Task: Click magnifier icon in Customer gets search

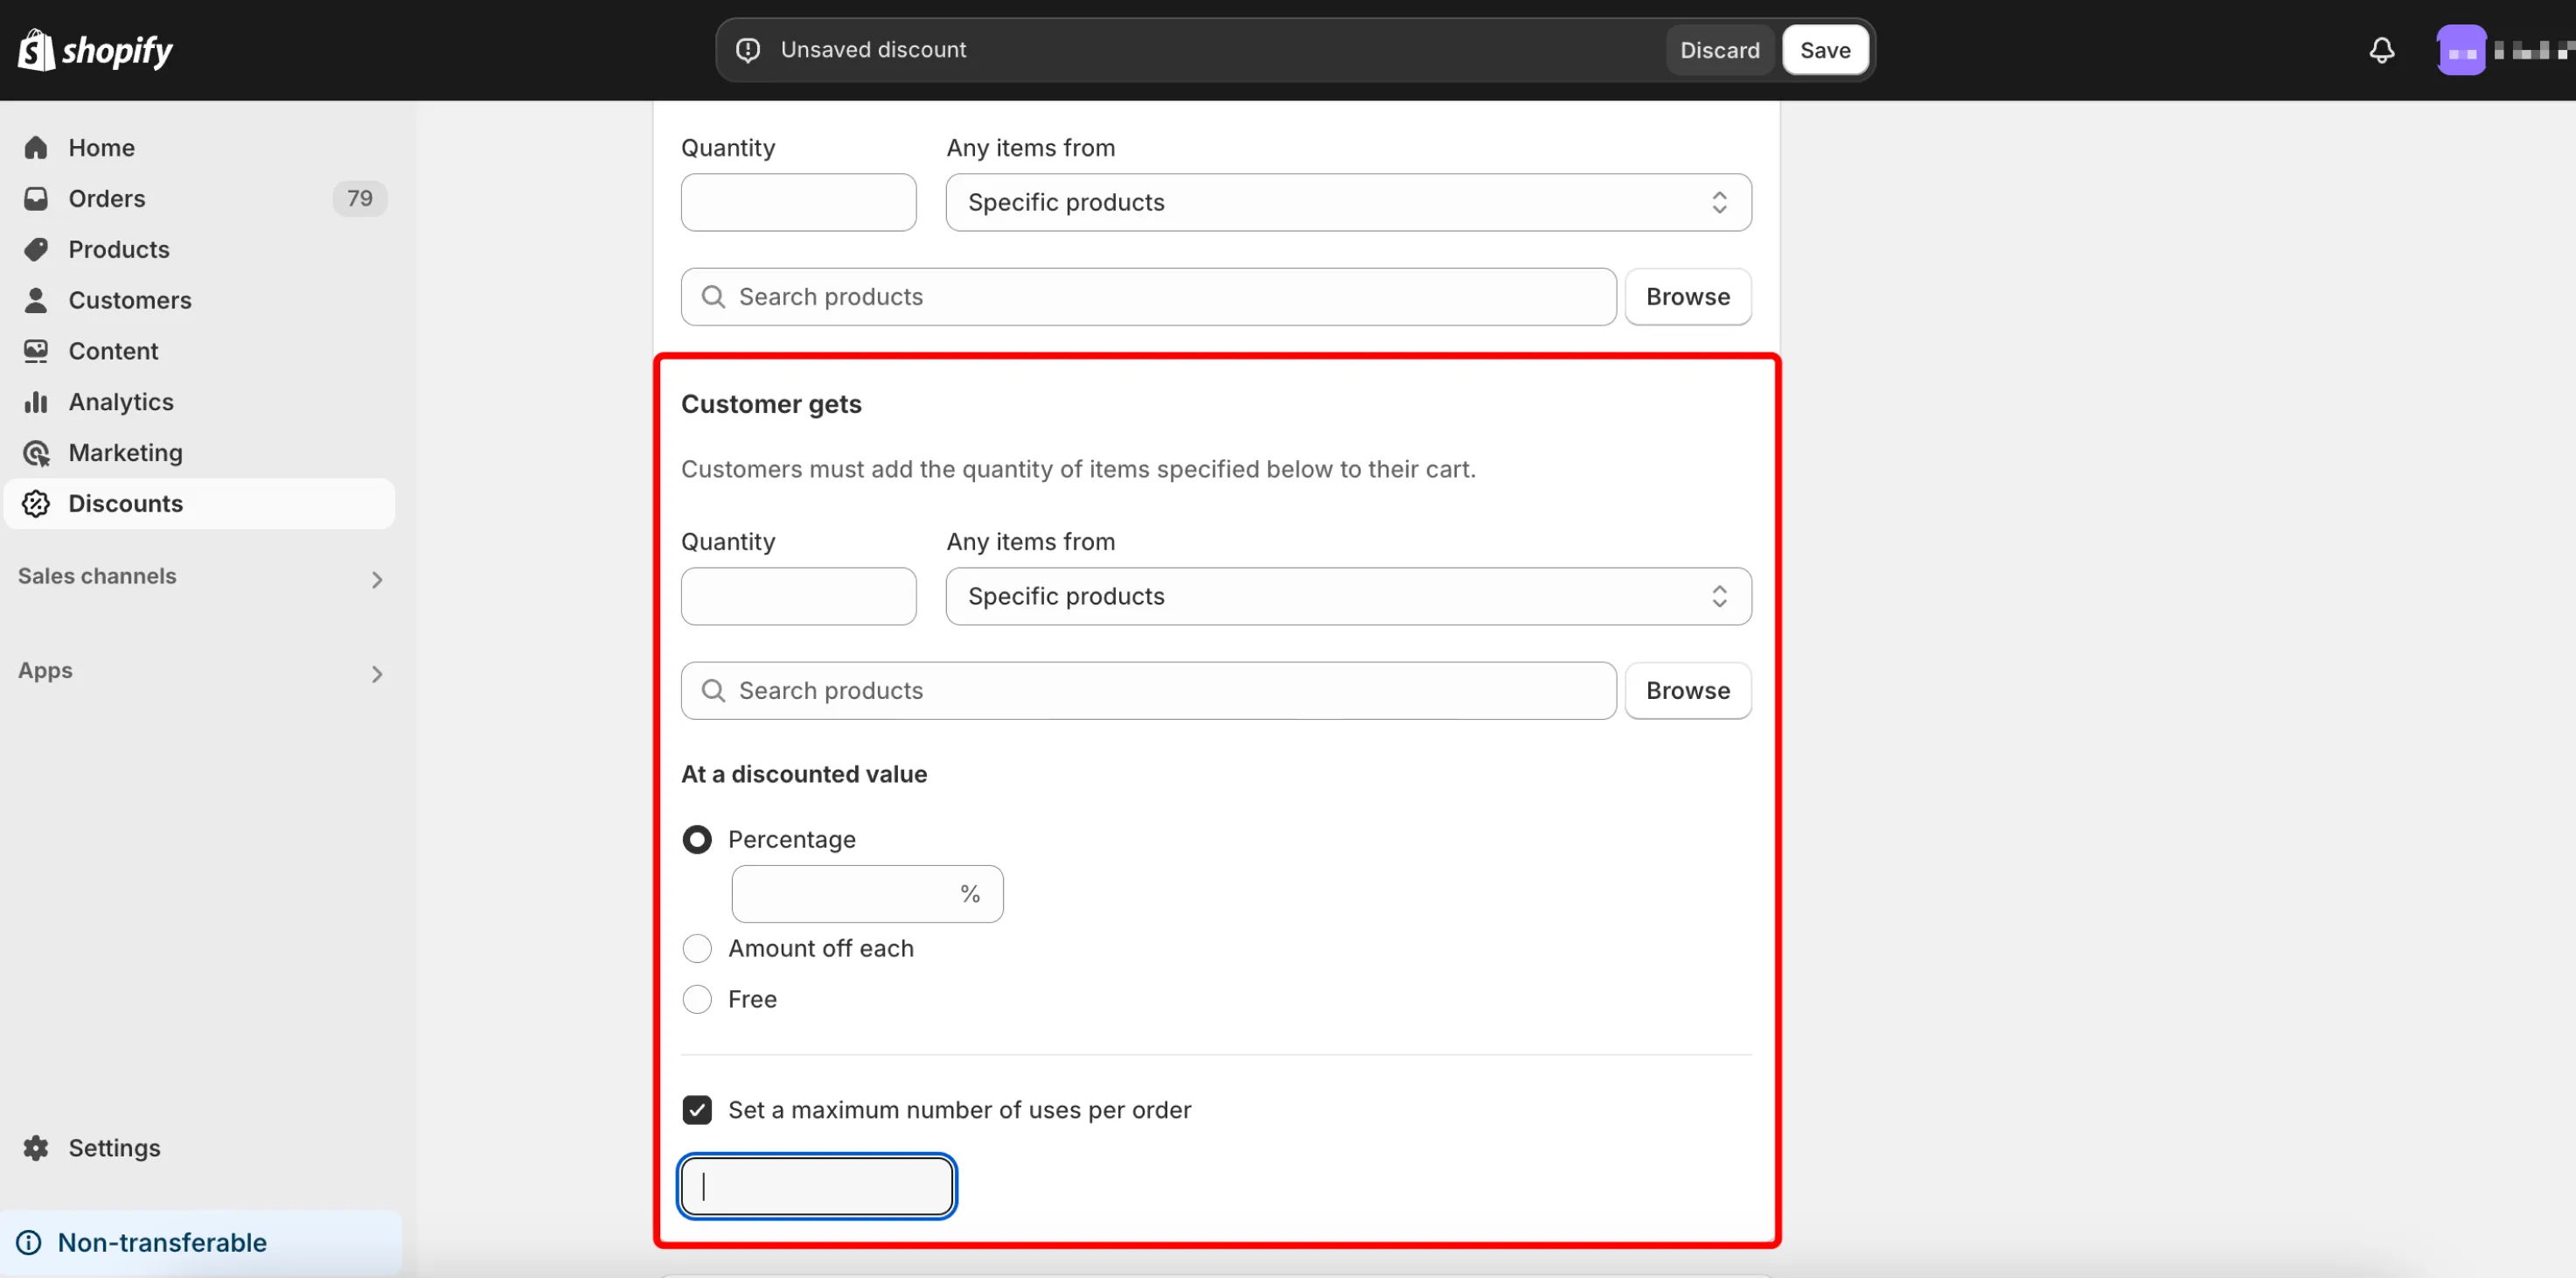Action: (713, 691)
